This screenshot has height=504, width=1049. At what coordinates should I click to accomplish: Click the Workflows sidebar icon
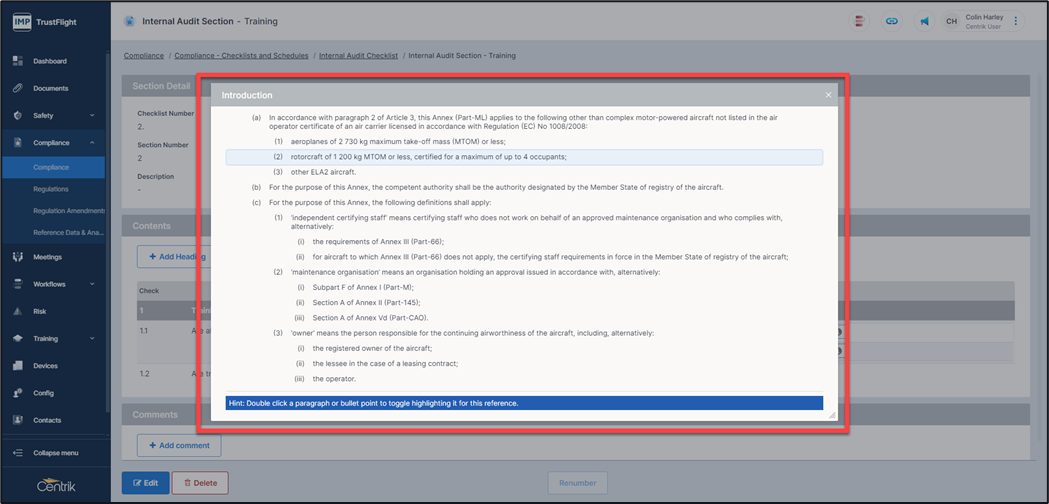click(x=18, y=284)
